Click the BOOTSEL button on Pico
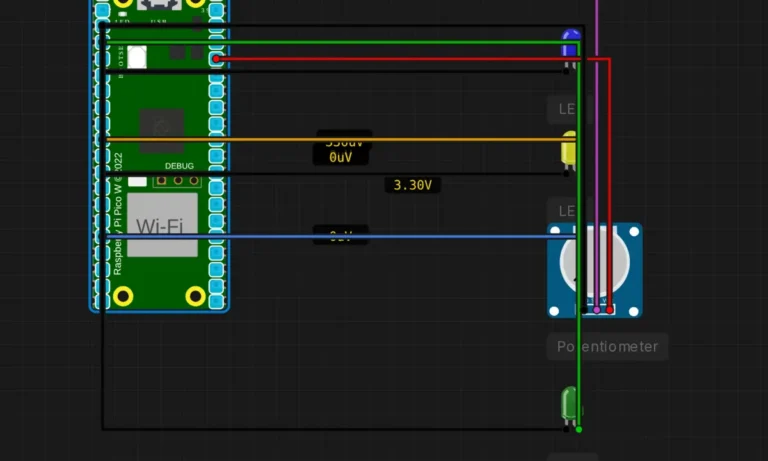The image size is (768, 461). tap(137, 57)
